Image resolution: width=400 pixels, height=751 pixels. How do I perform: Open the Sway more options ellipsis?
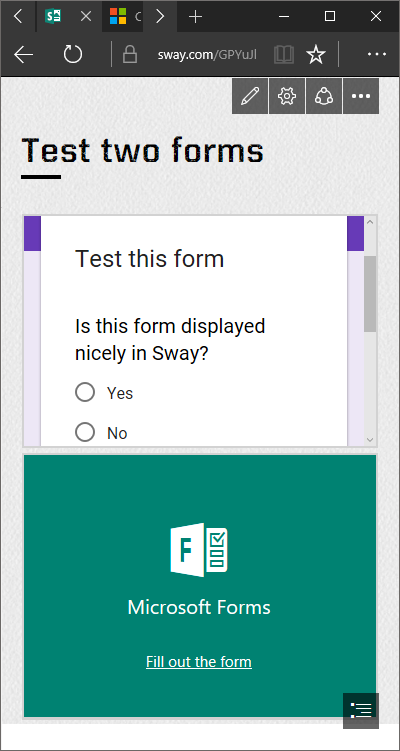coord(361,96)
